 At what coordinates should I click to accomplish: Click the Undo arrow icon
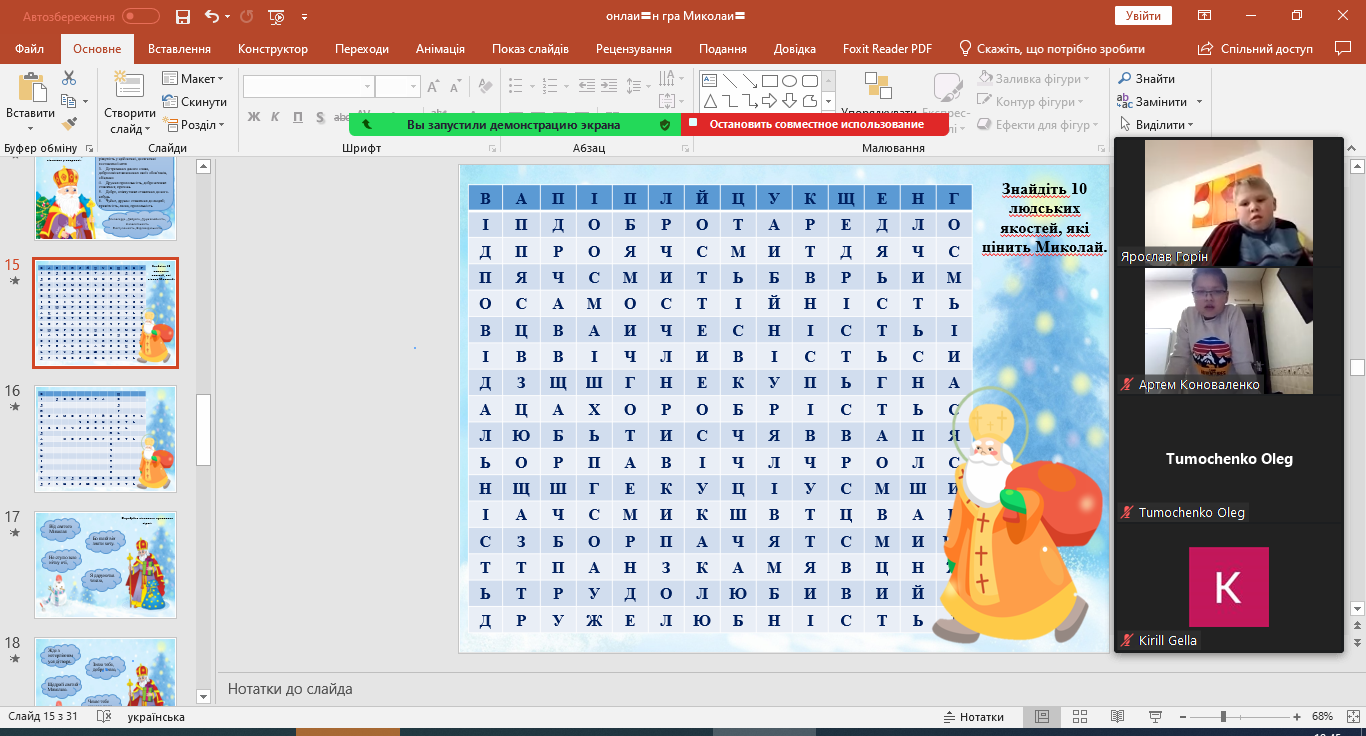tap(211, 16)
